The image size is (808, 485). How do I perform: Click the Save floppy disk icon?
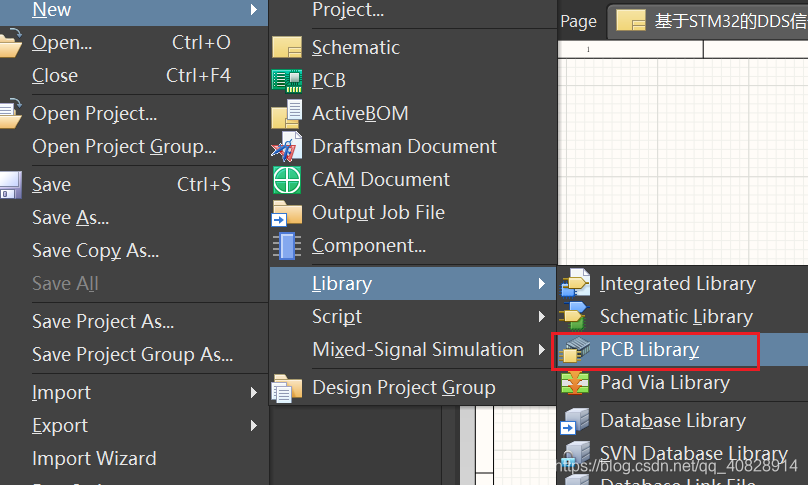click(11, 185)
